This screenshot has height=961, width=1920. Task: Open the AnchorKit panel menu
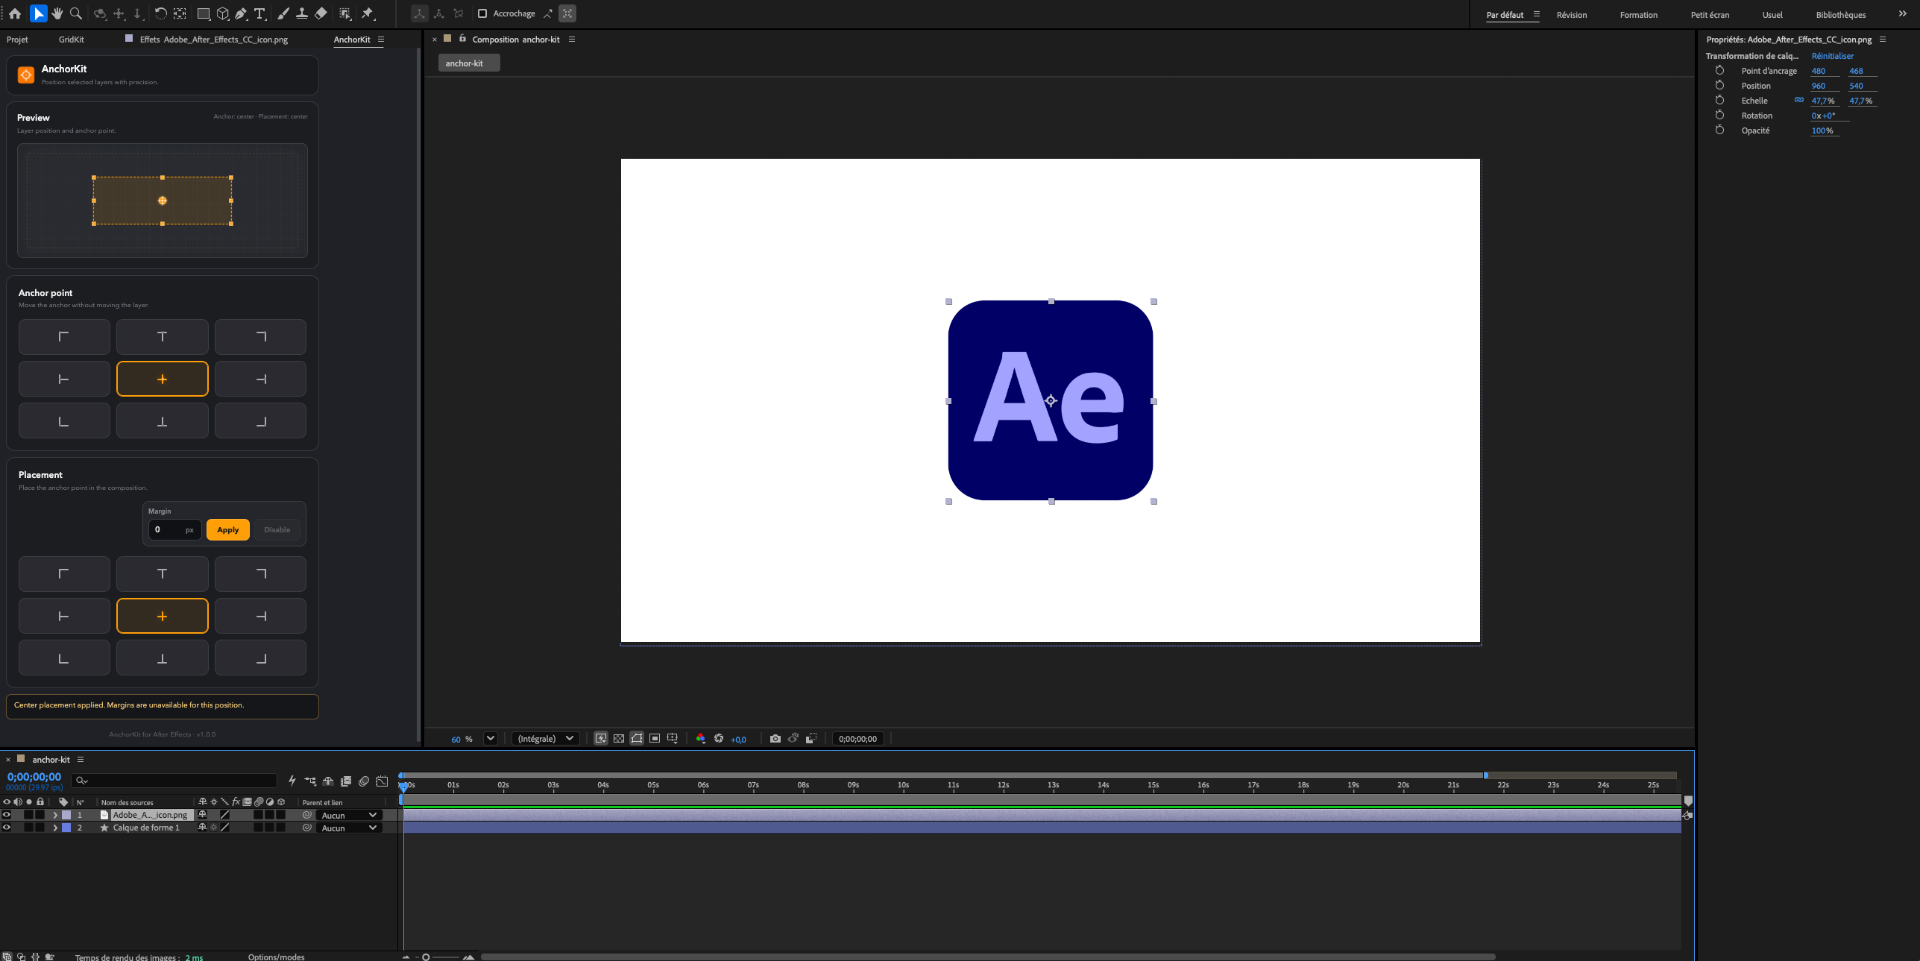pyautogui.click(x=381, y=40)
